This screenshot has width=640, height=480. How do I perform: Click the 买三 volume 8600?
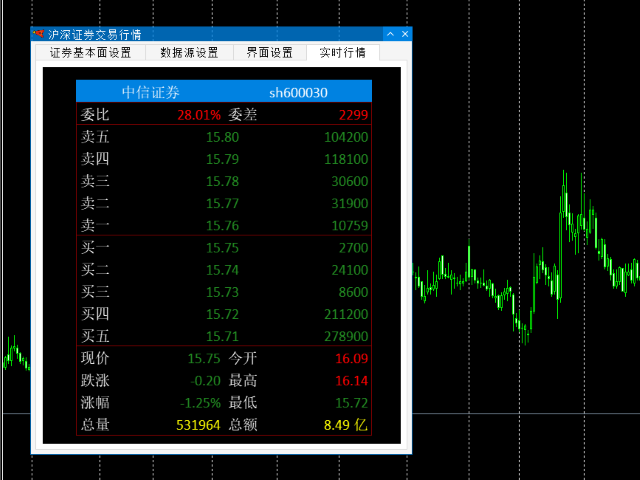coord(353,292)
